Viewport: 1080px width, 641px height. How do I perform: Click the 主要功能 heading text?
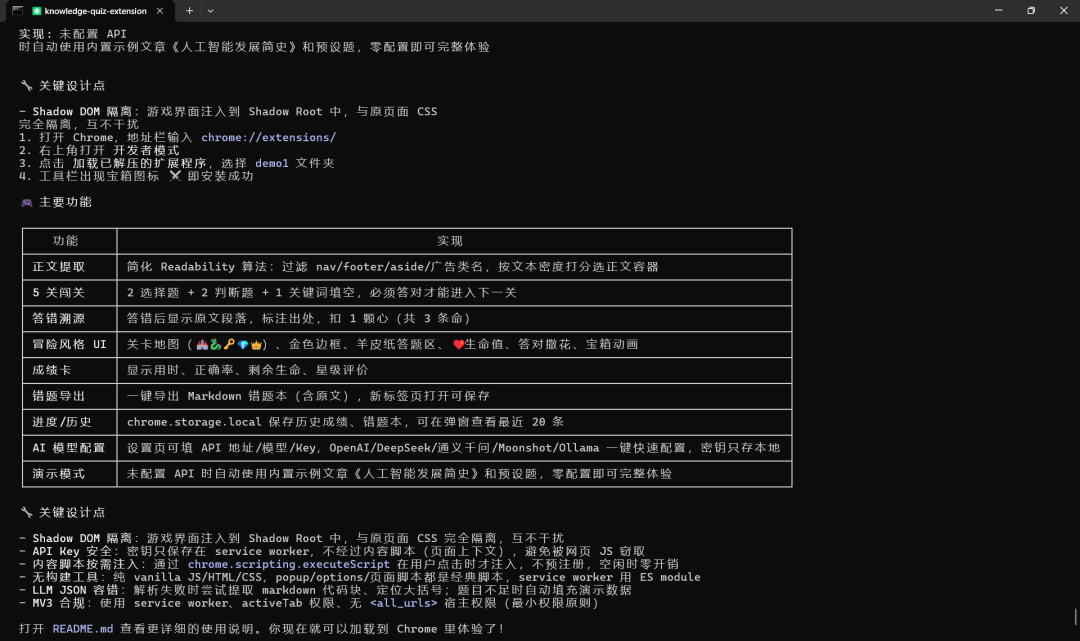[65, 202]
